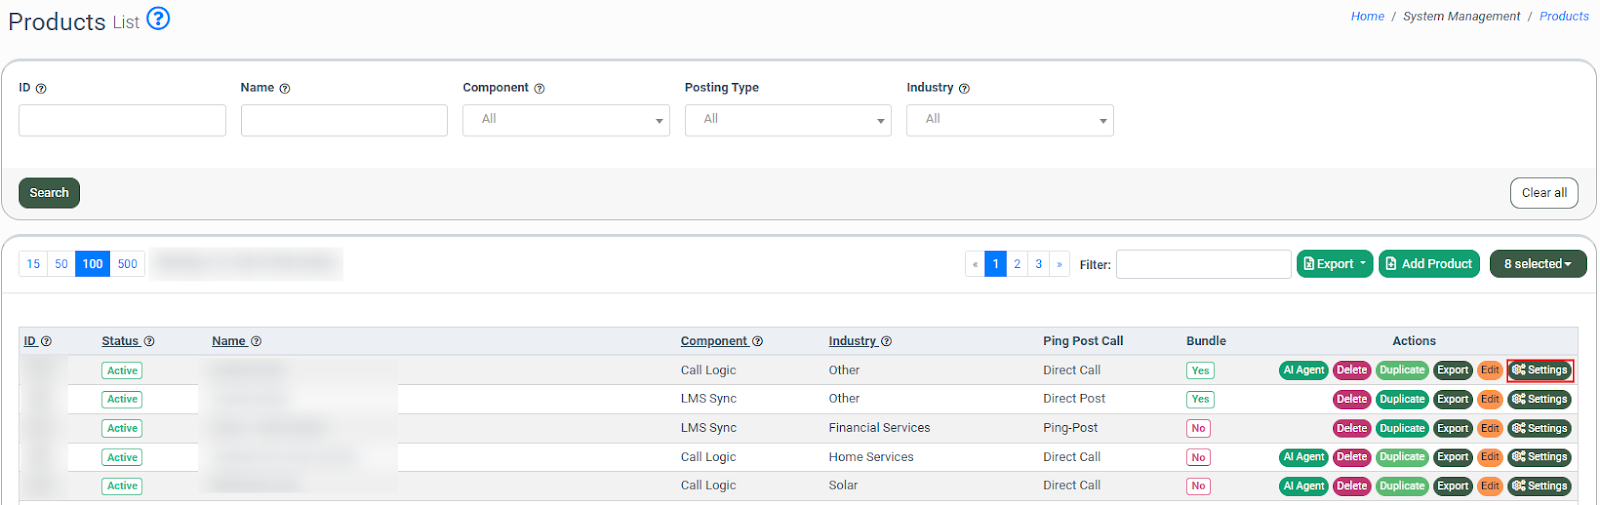Click the help icon beside Industry filter label

964,89
